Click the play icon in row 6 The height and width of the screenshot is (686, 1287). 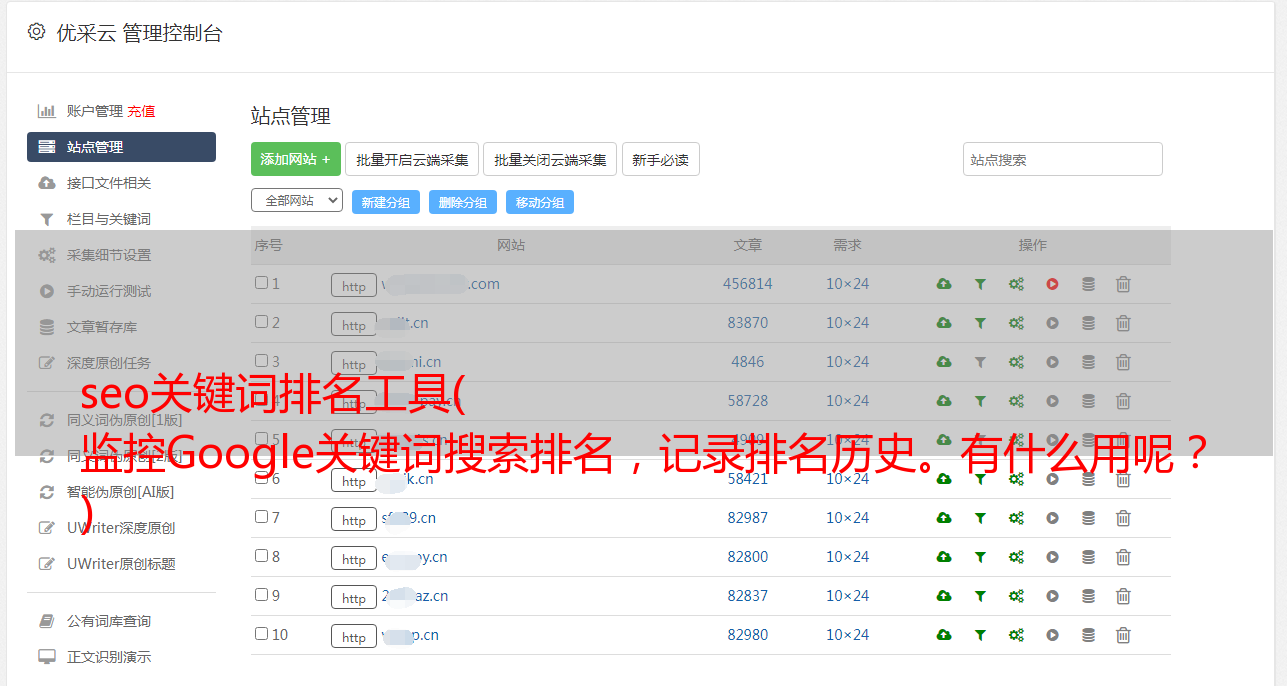click(x=1052, y=479)
